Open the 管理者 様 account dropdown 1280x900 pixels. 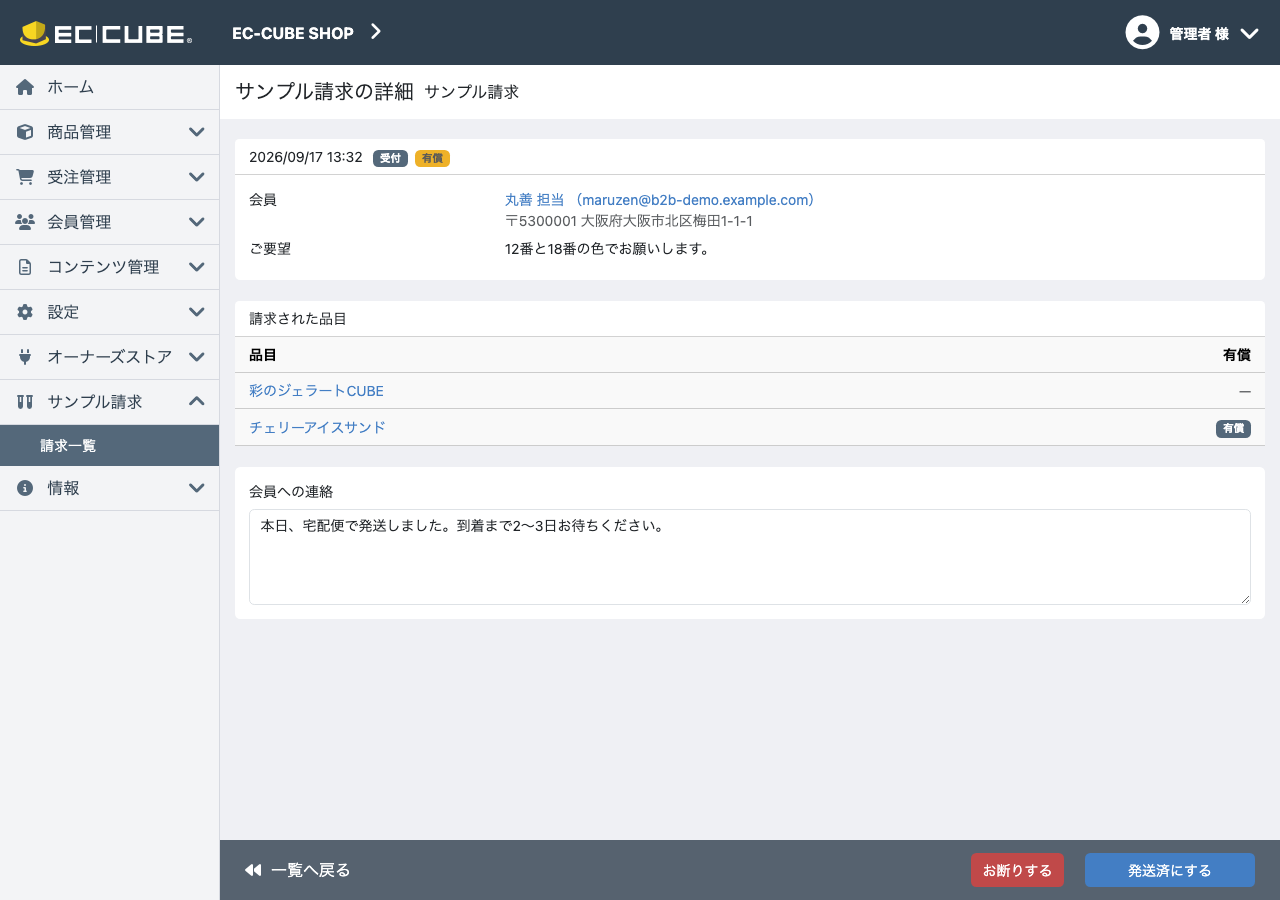pyautogui.click(x=1192, y=33)
